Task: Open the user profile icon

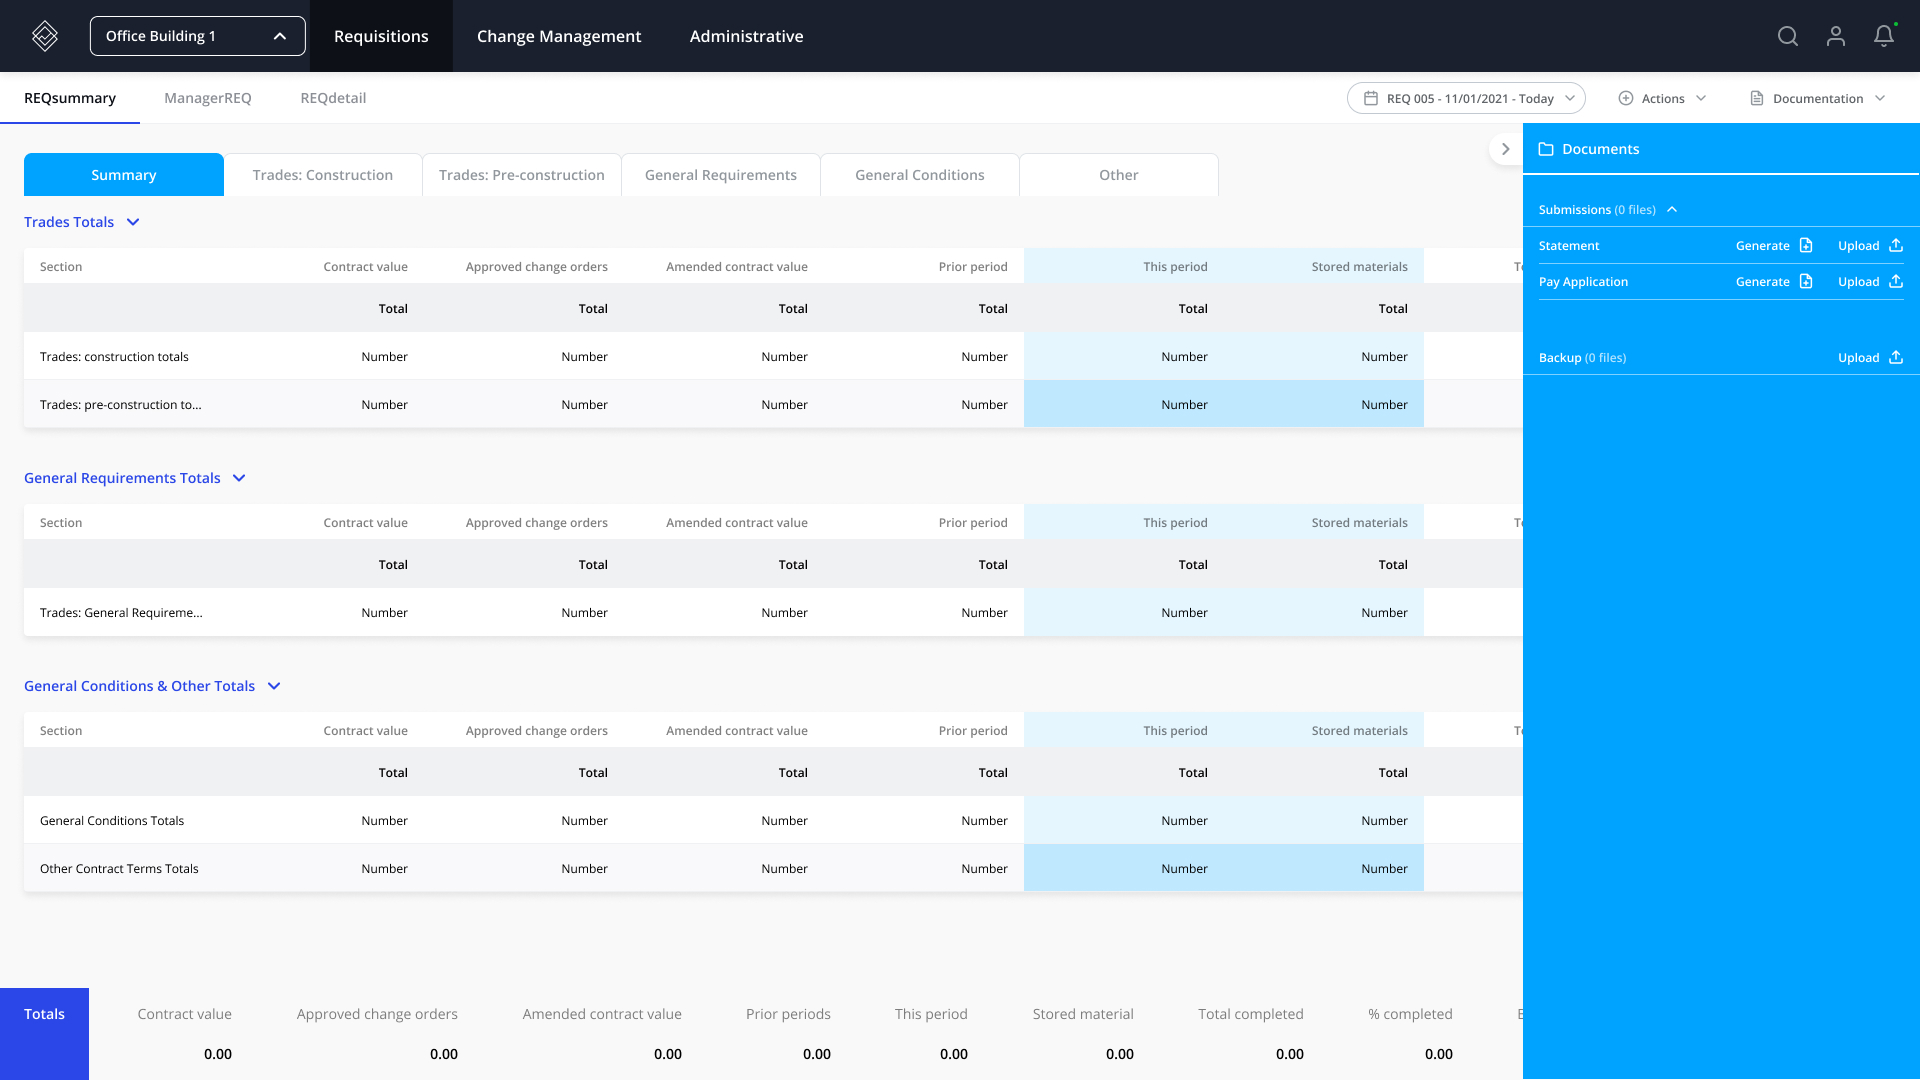Action: (1836, 36)
